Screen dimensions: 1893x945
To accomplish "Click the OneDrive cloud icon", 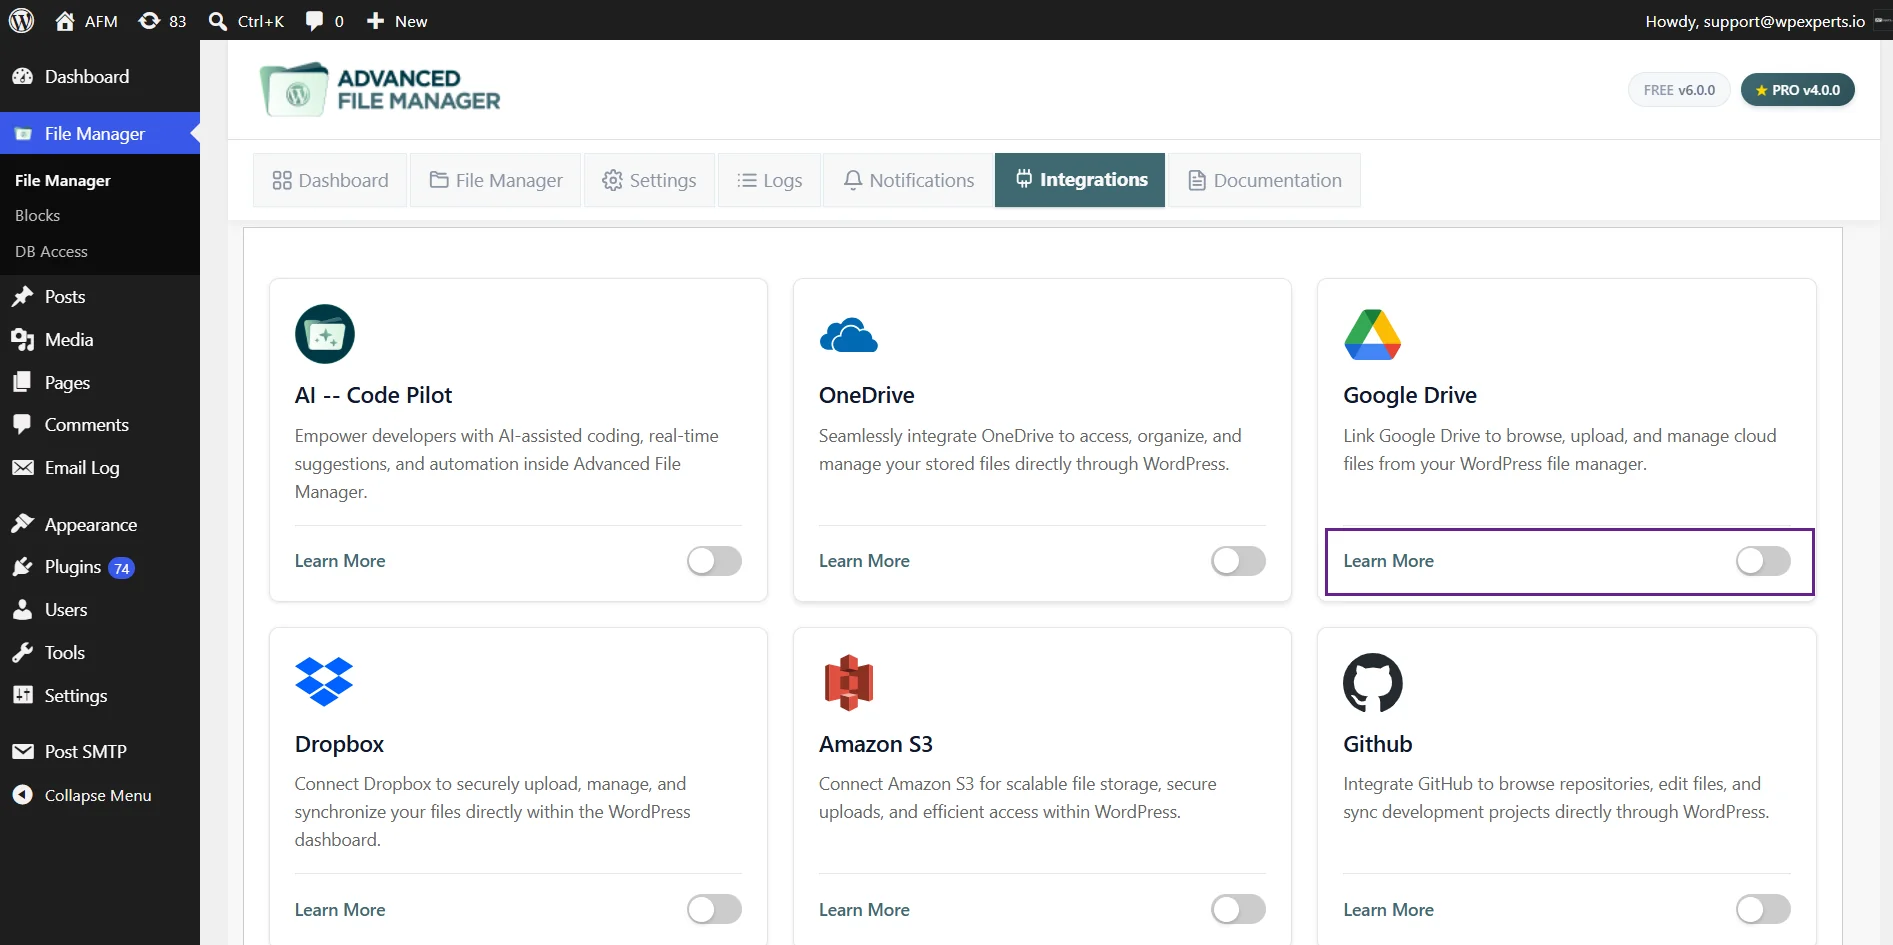I will [x=848, y=335].
